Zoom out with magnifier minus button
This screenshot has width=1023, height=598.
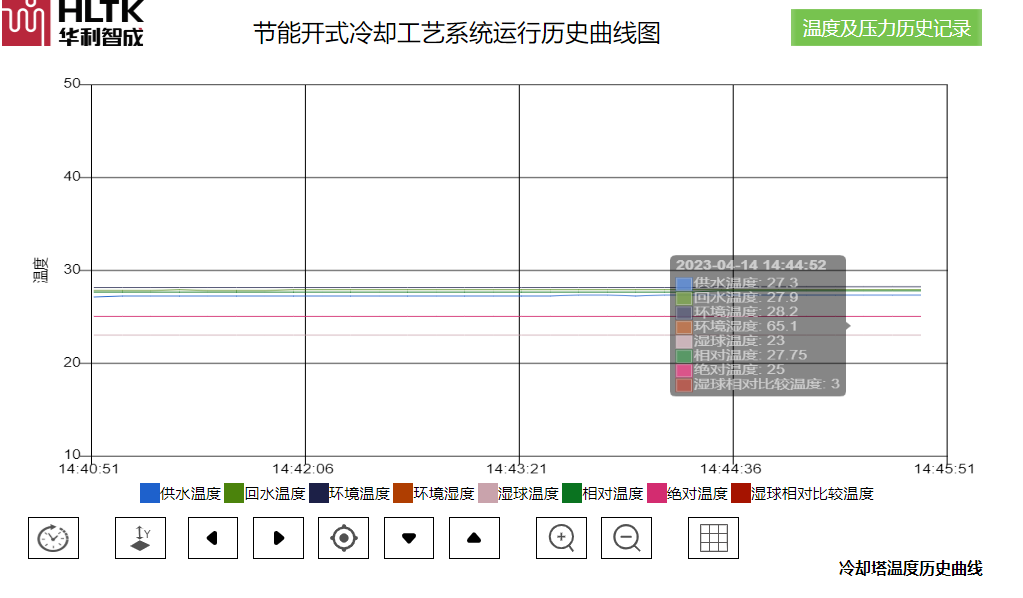click(x=626, y=538)
